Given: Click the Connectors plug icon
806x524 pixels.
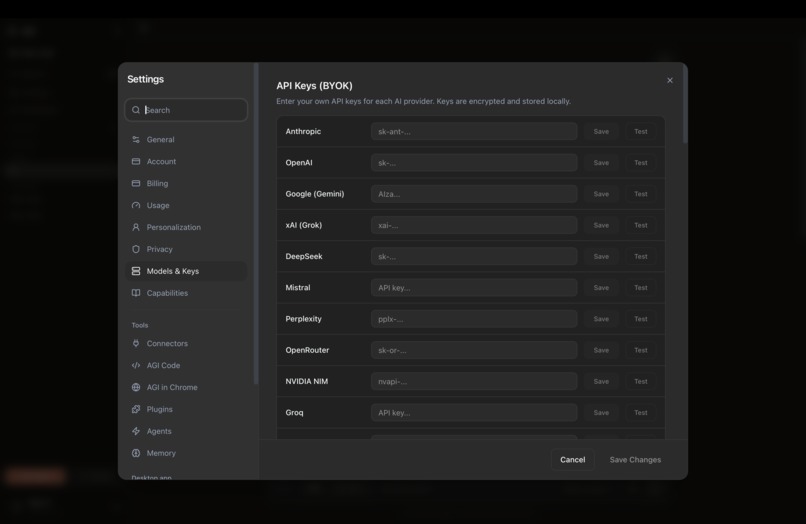Looking at the screenshot, I should click(136, 343).
